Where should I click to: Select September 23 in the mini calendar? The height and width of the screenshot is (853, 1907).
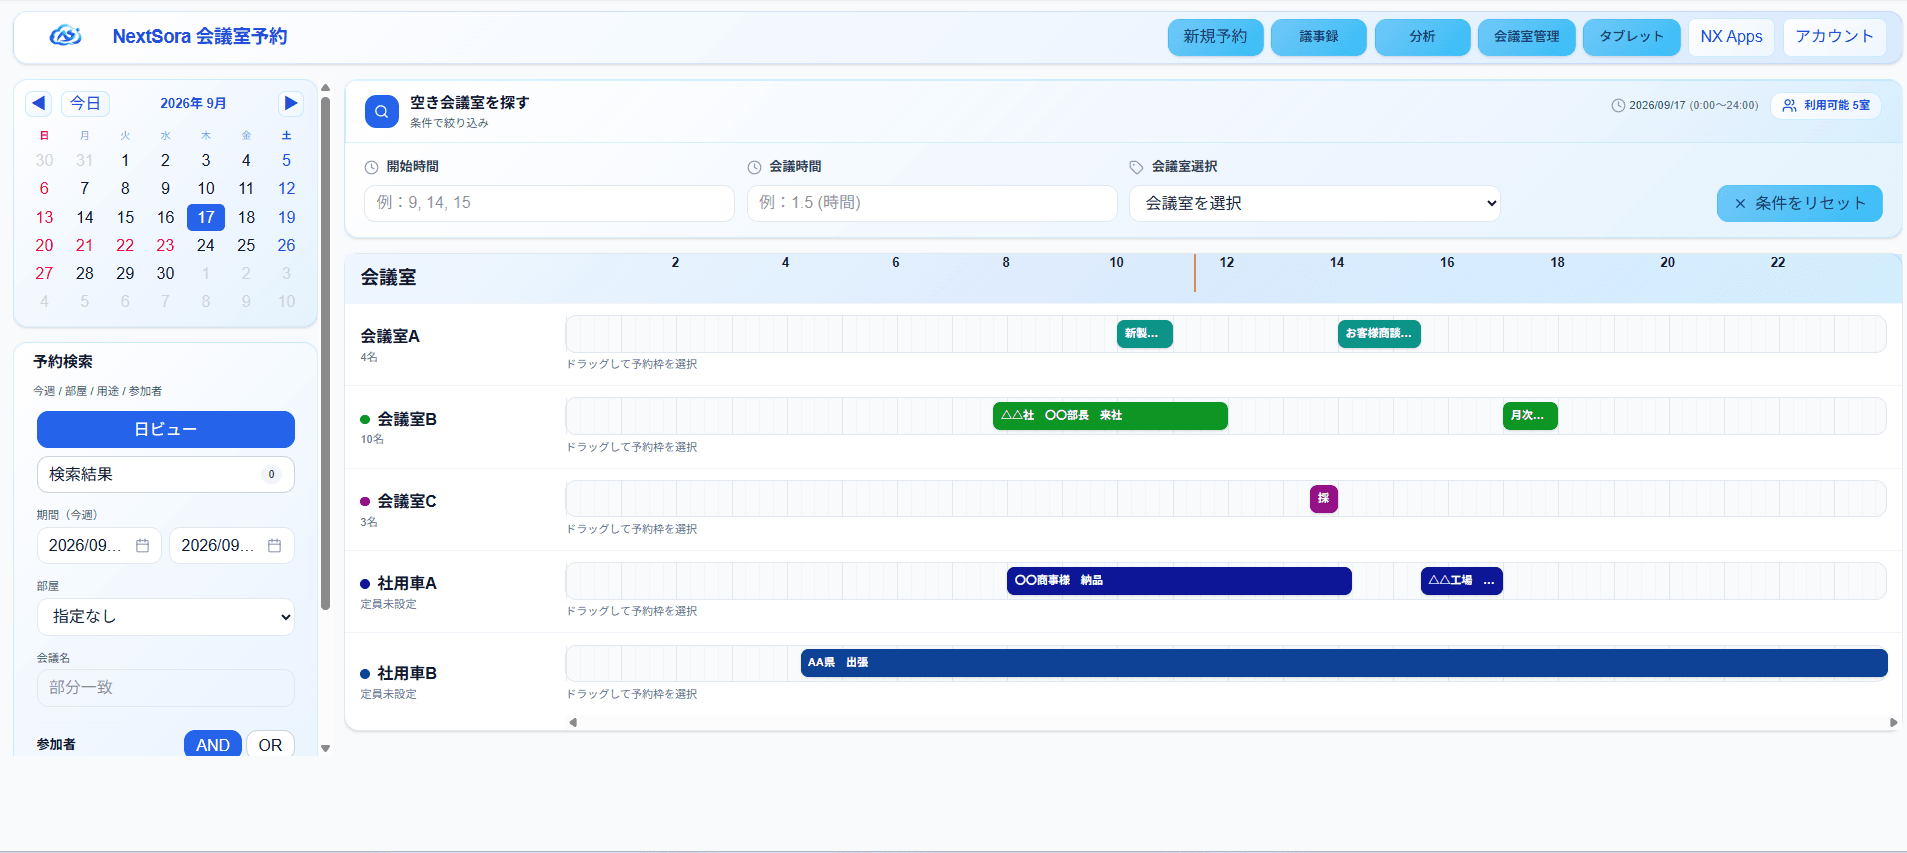click(165, 245)
